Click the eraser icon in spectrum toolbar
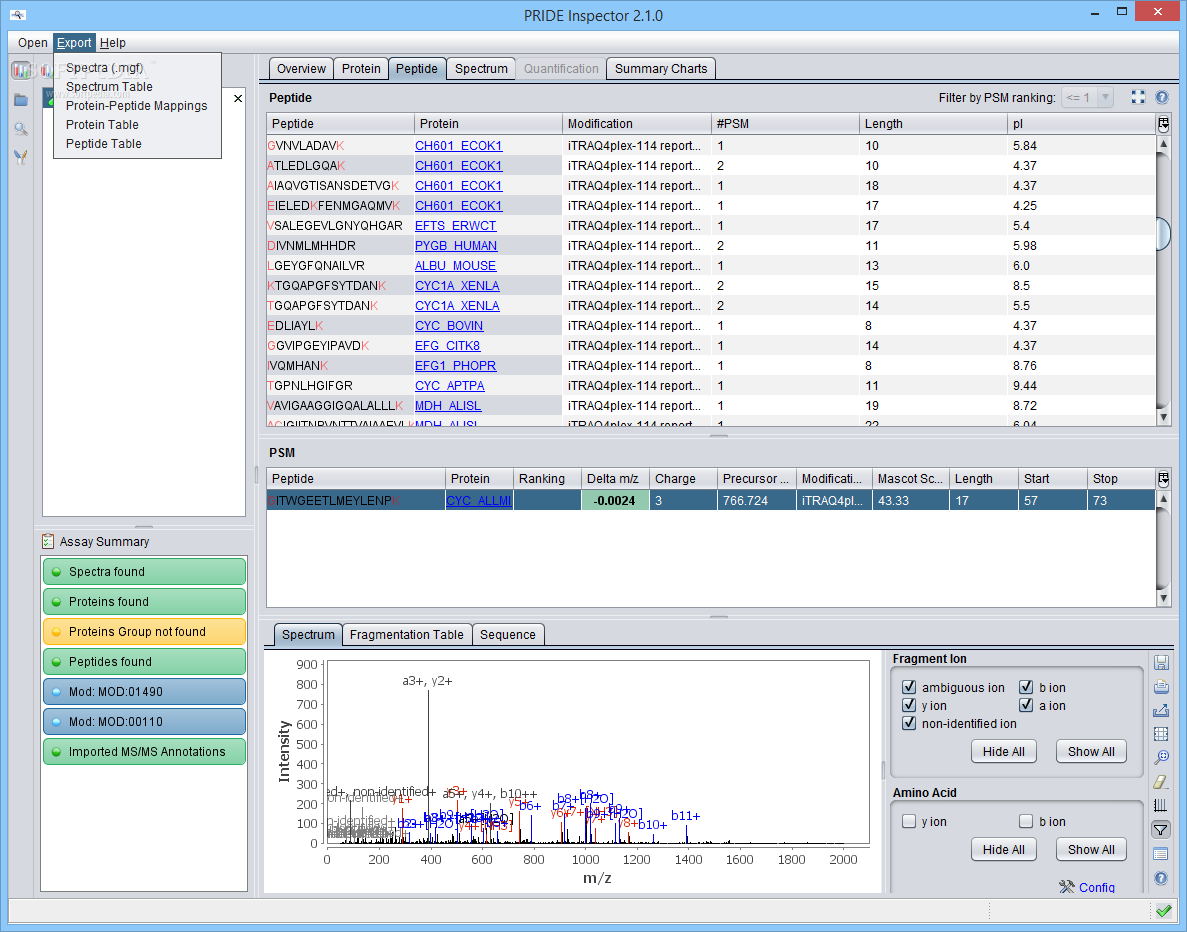 pyautogui.click(x=1161, y=782)
